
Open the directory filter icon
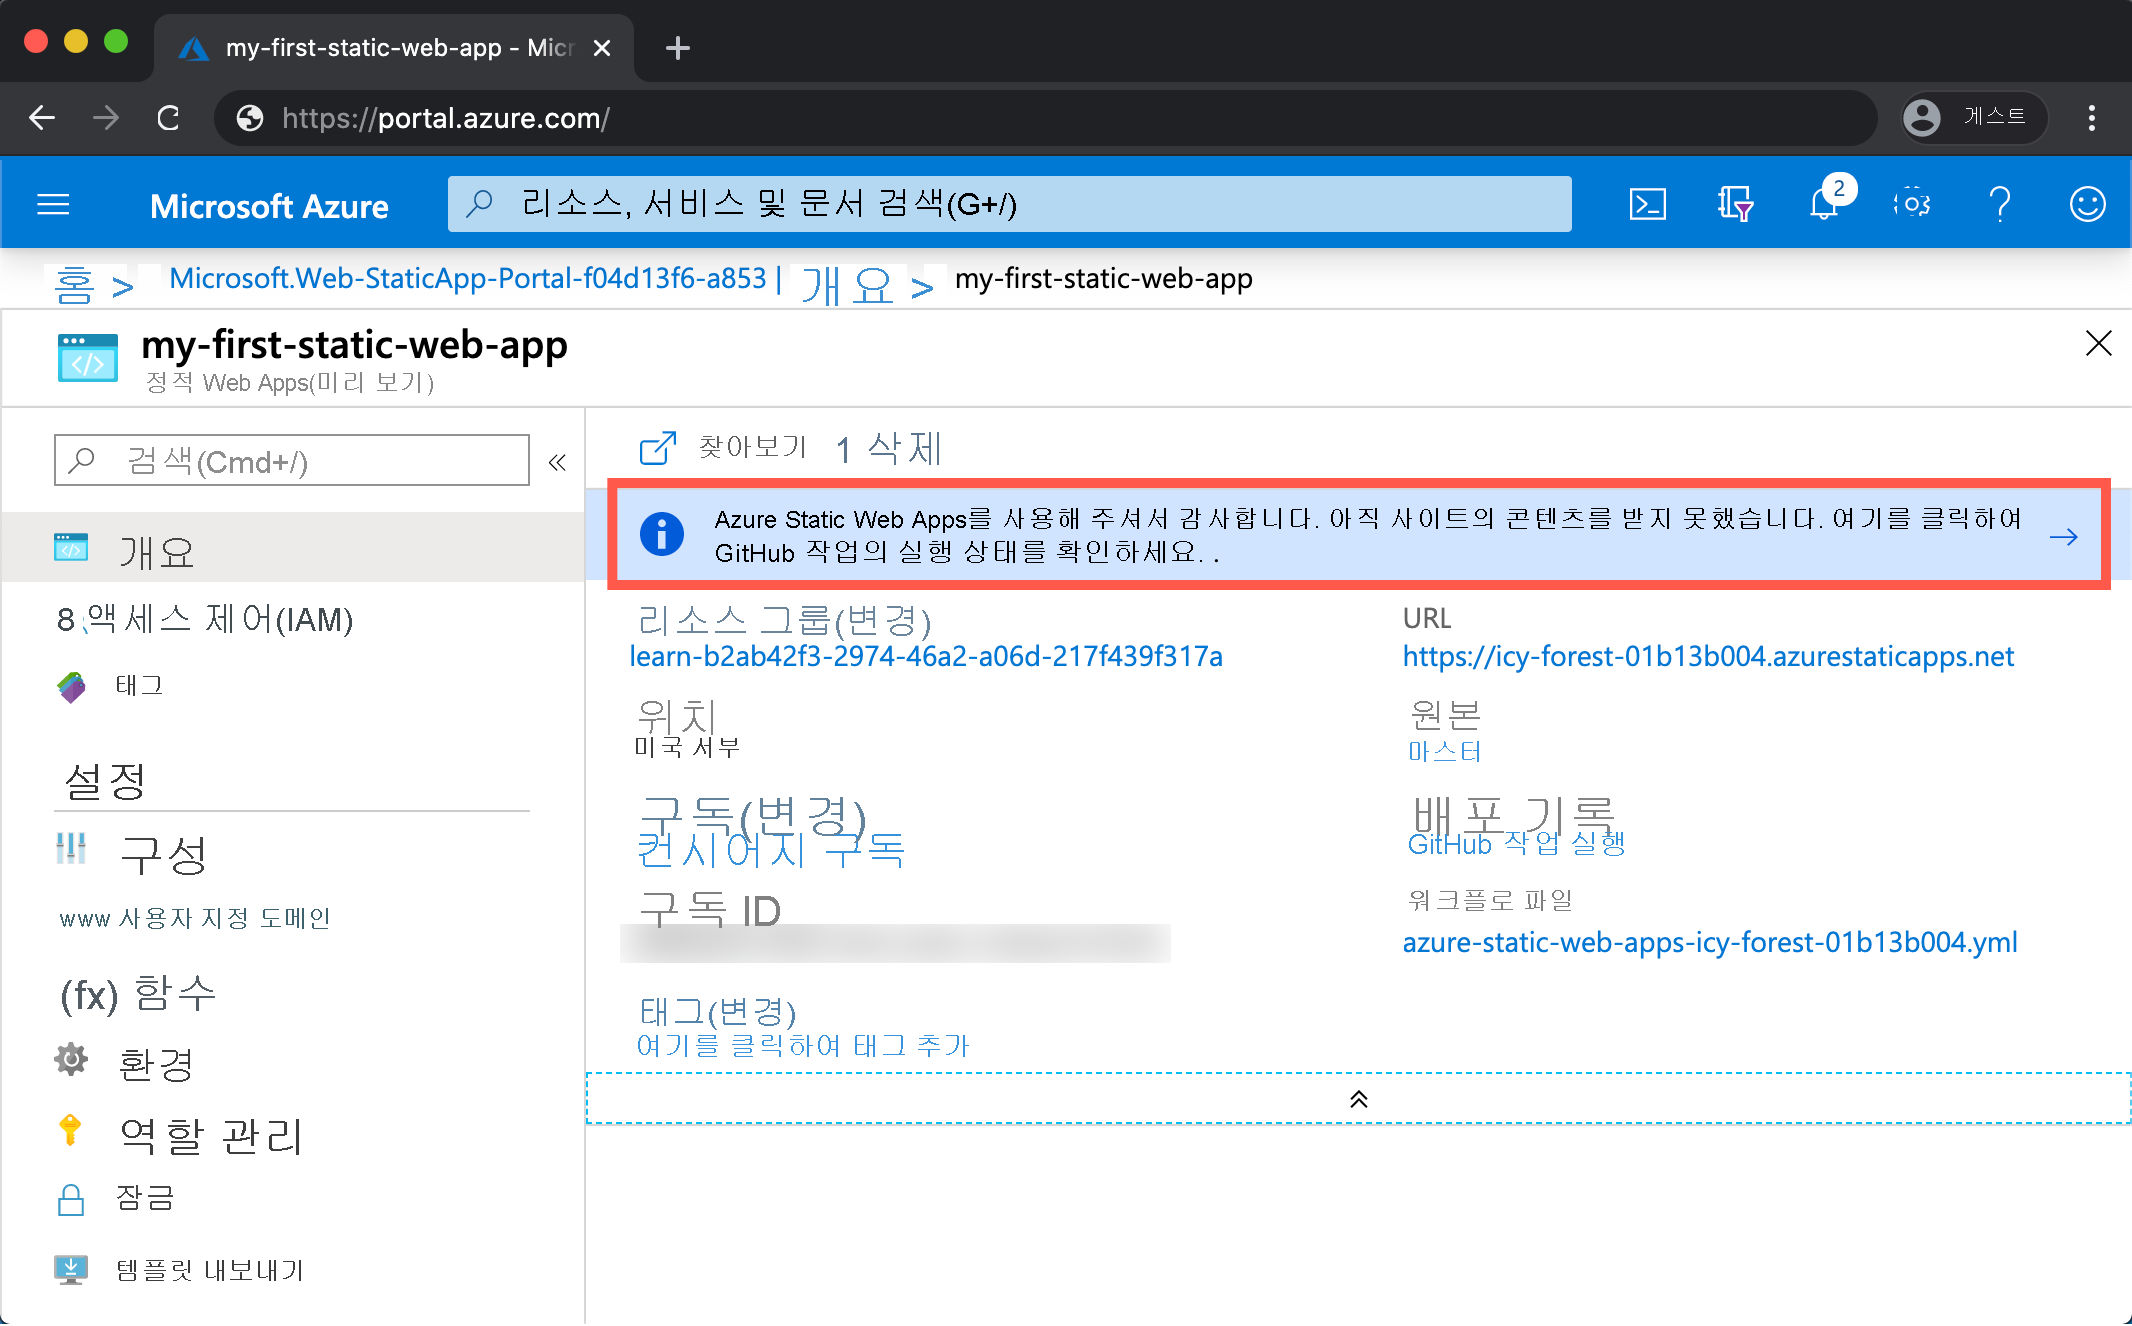(x=1736, y=203)
